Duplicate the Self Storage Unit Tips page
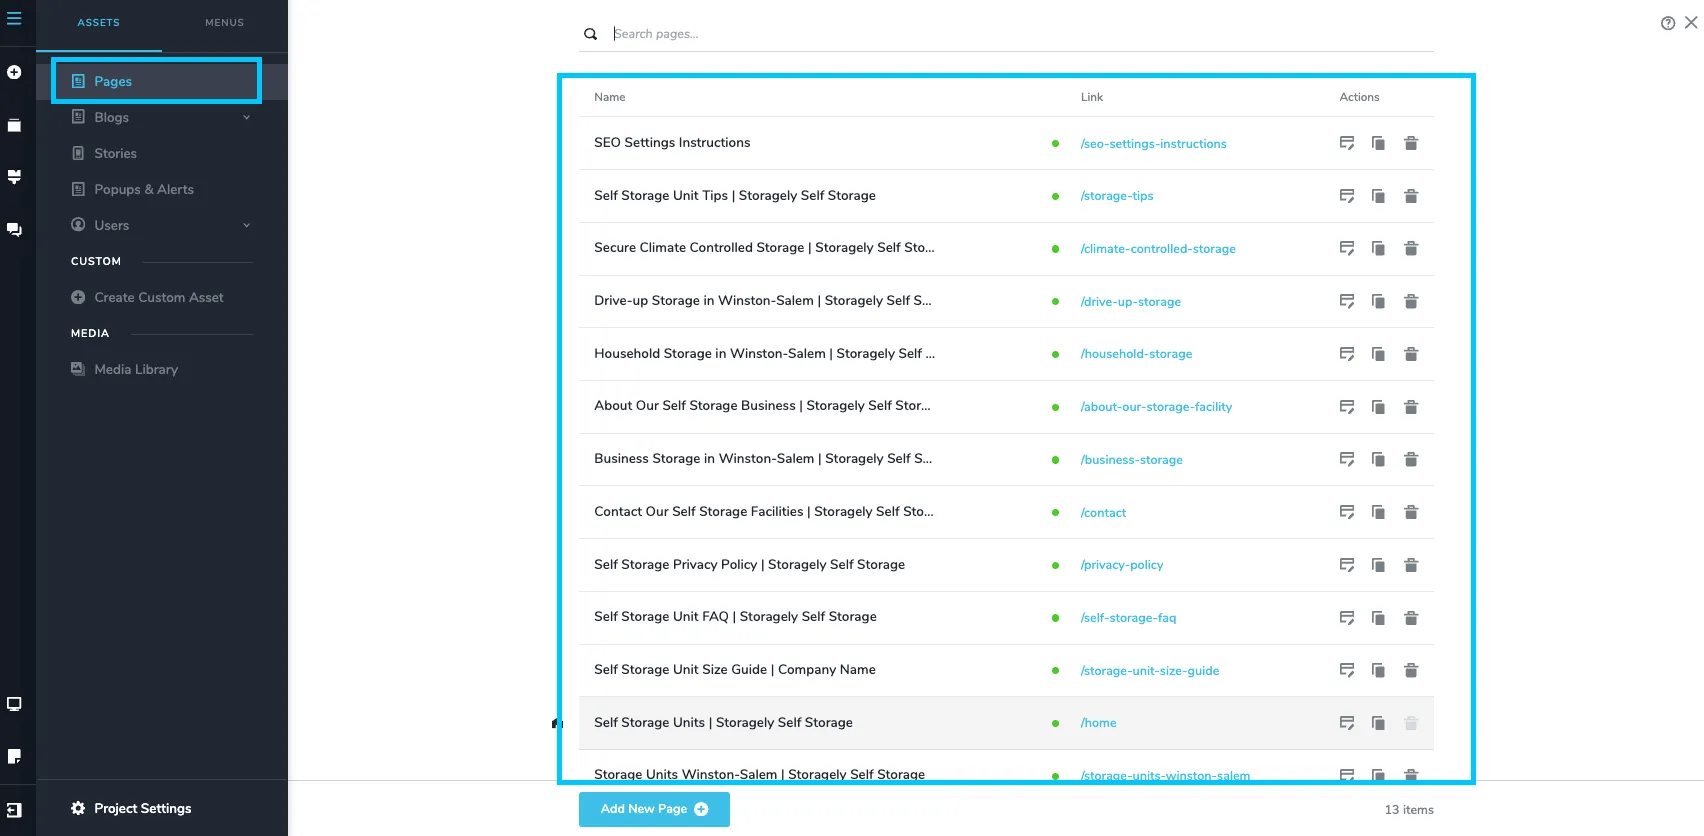Viewport: 1704px width, 836px height. tap(1378, 196)
